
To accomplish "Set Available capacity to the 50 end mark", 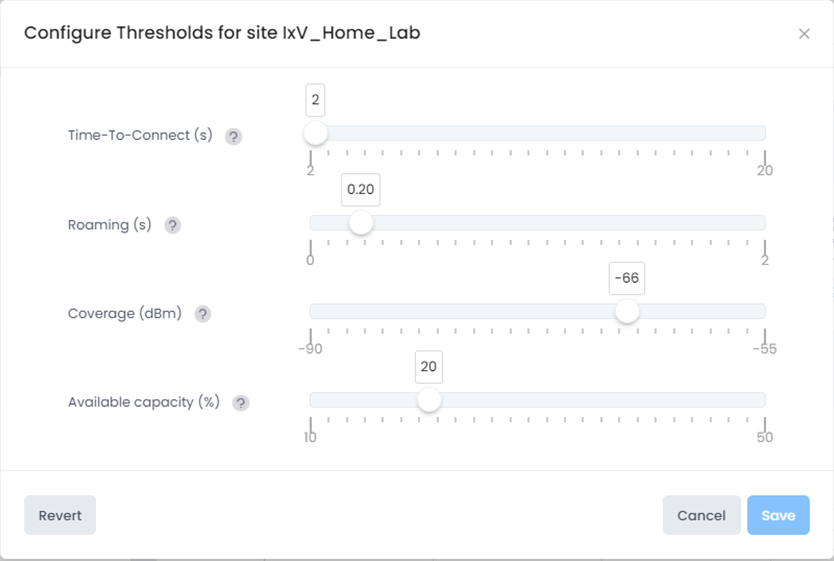I will pyautogui.click(x=765, y=400).
